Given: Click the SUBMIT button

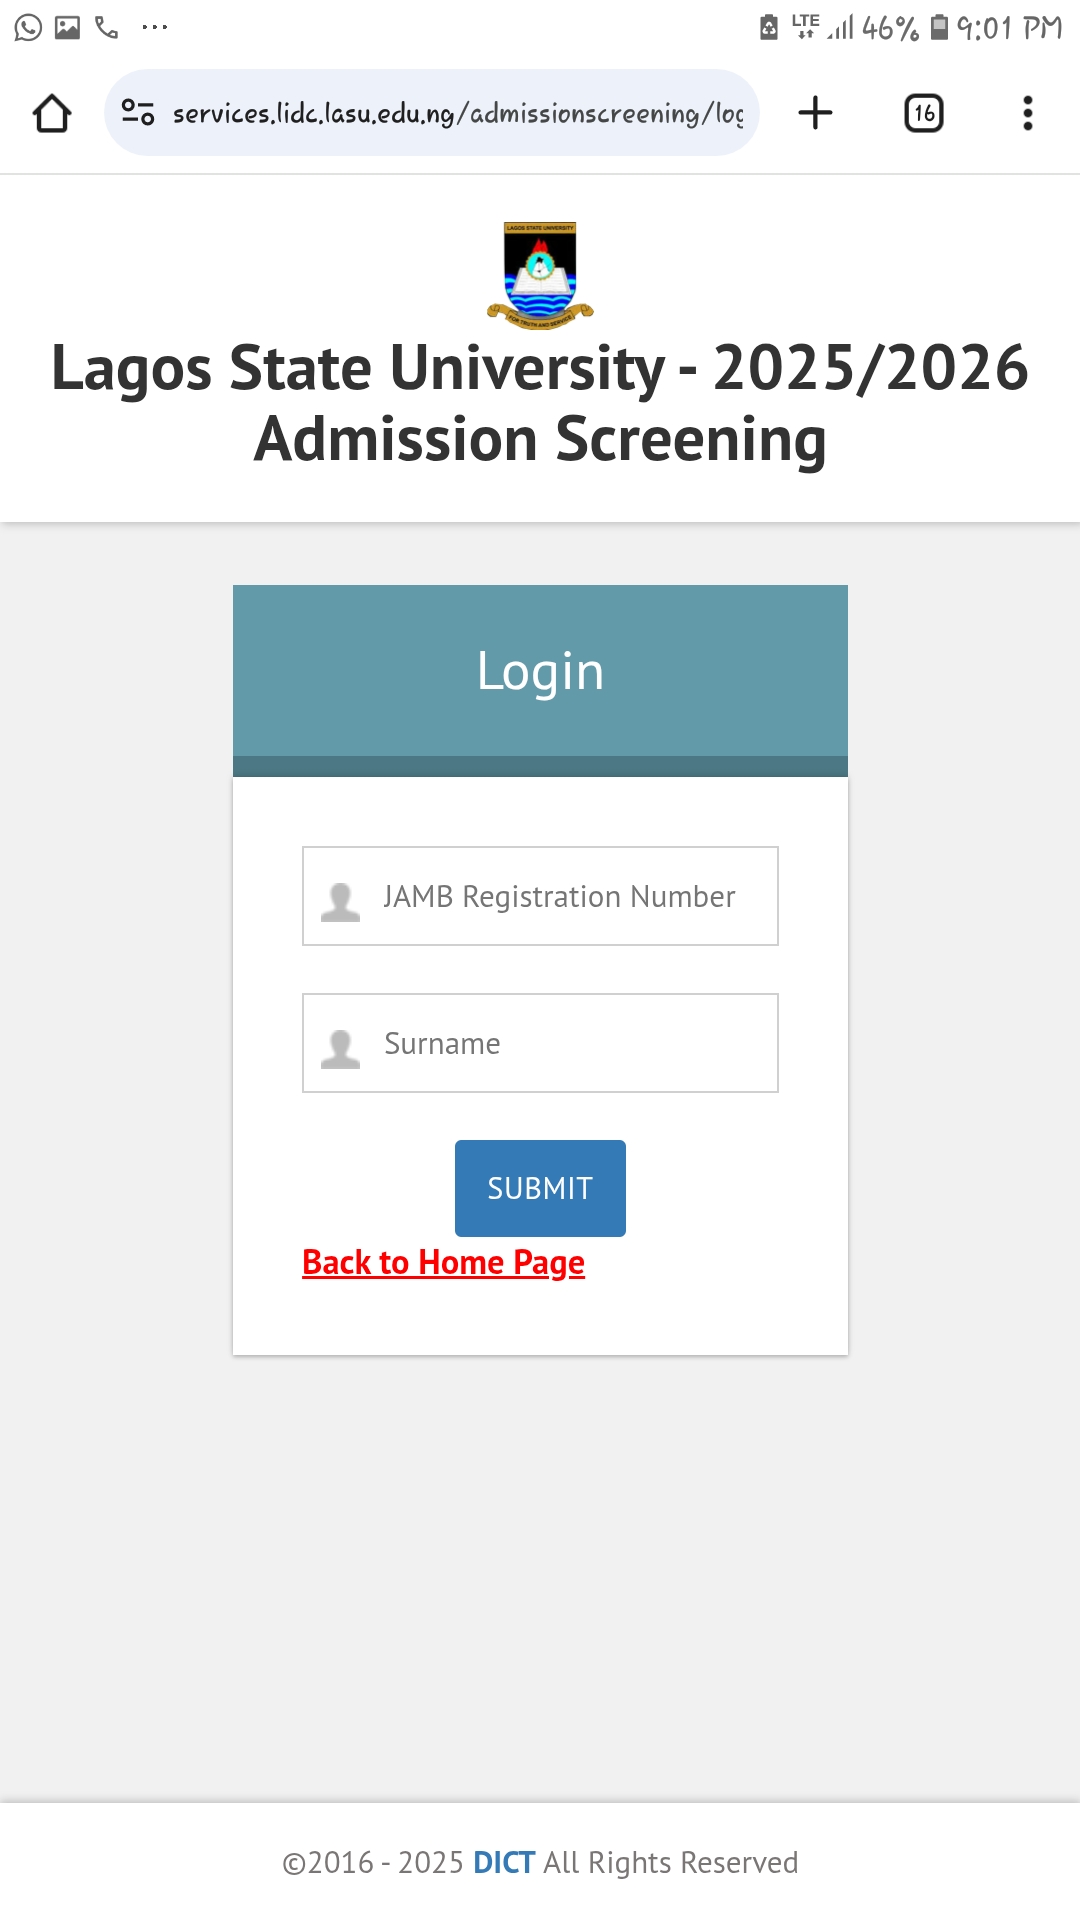Looking at the screenshot, I should click(540, 1188).
